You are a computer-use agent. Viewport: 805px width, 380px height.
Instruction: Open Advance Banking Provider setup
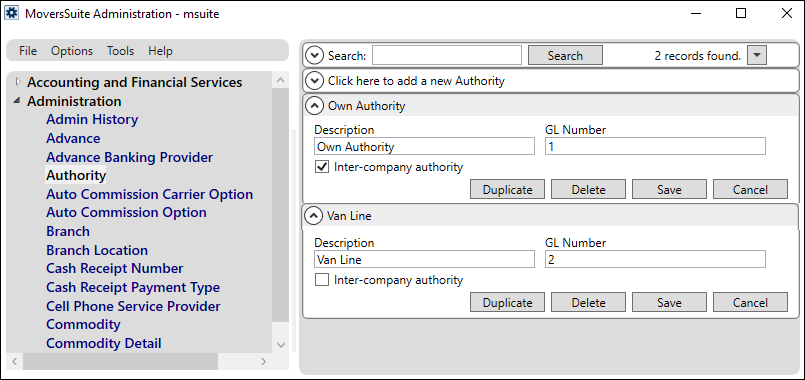(x=129, y=157)
